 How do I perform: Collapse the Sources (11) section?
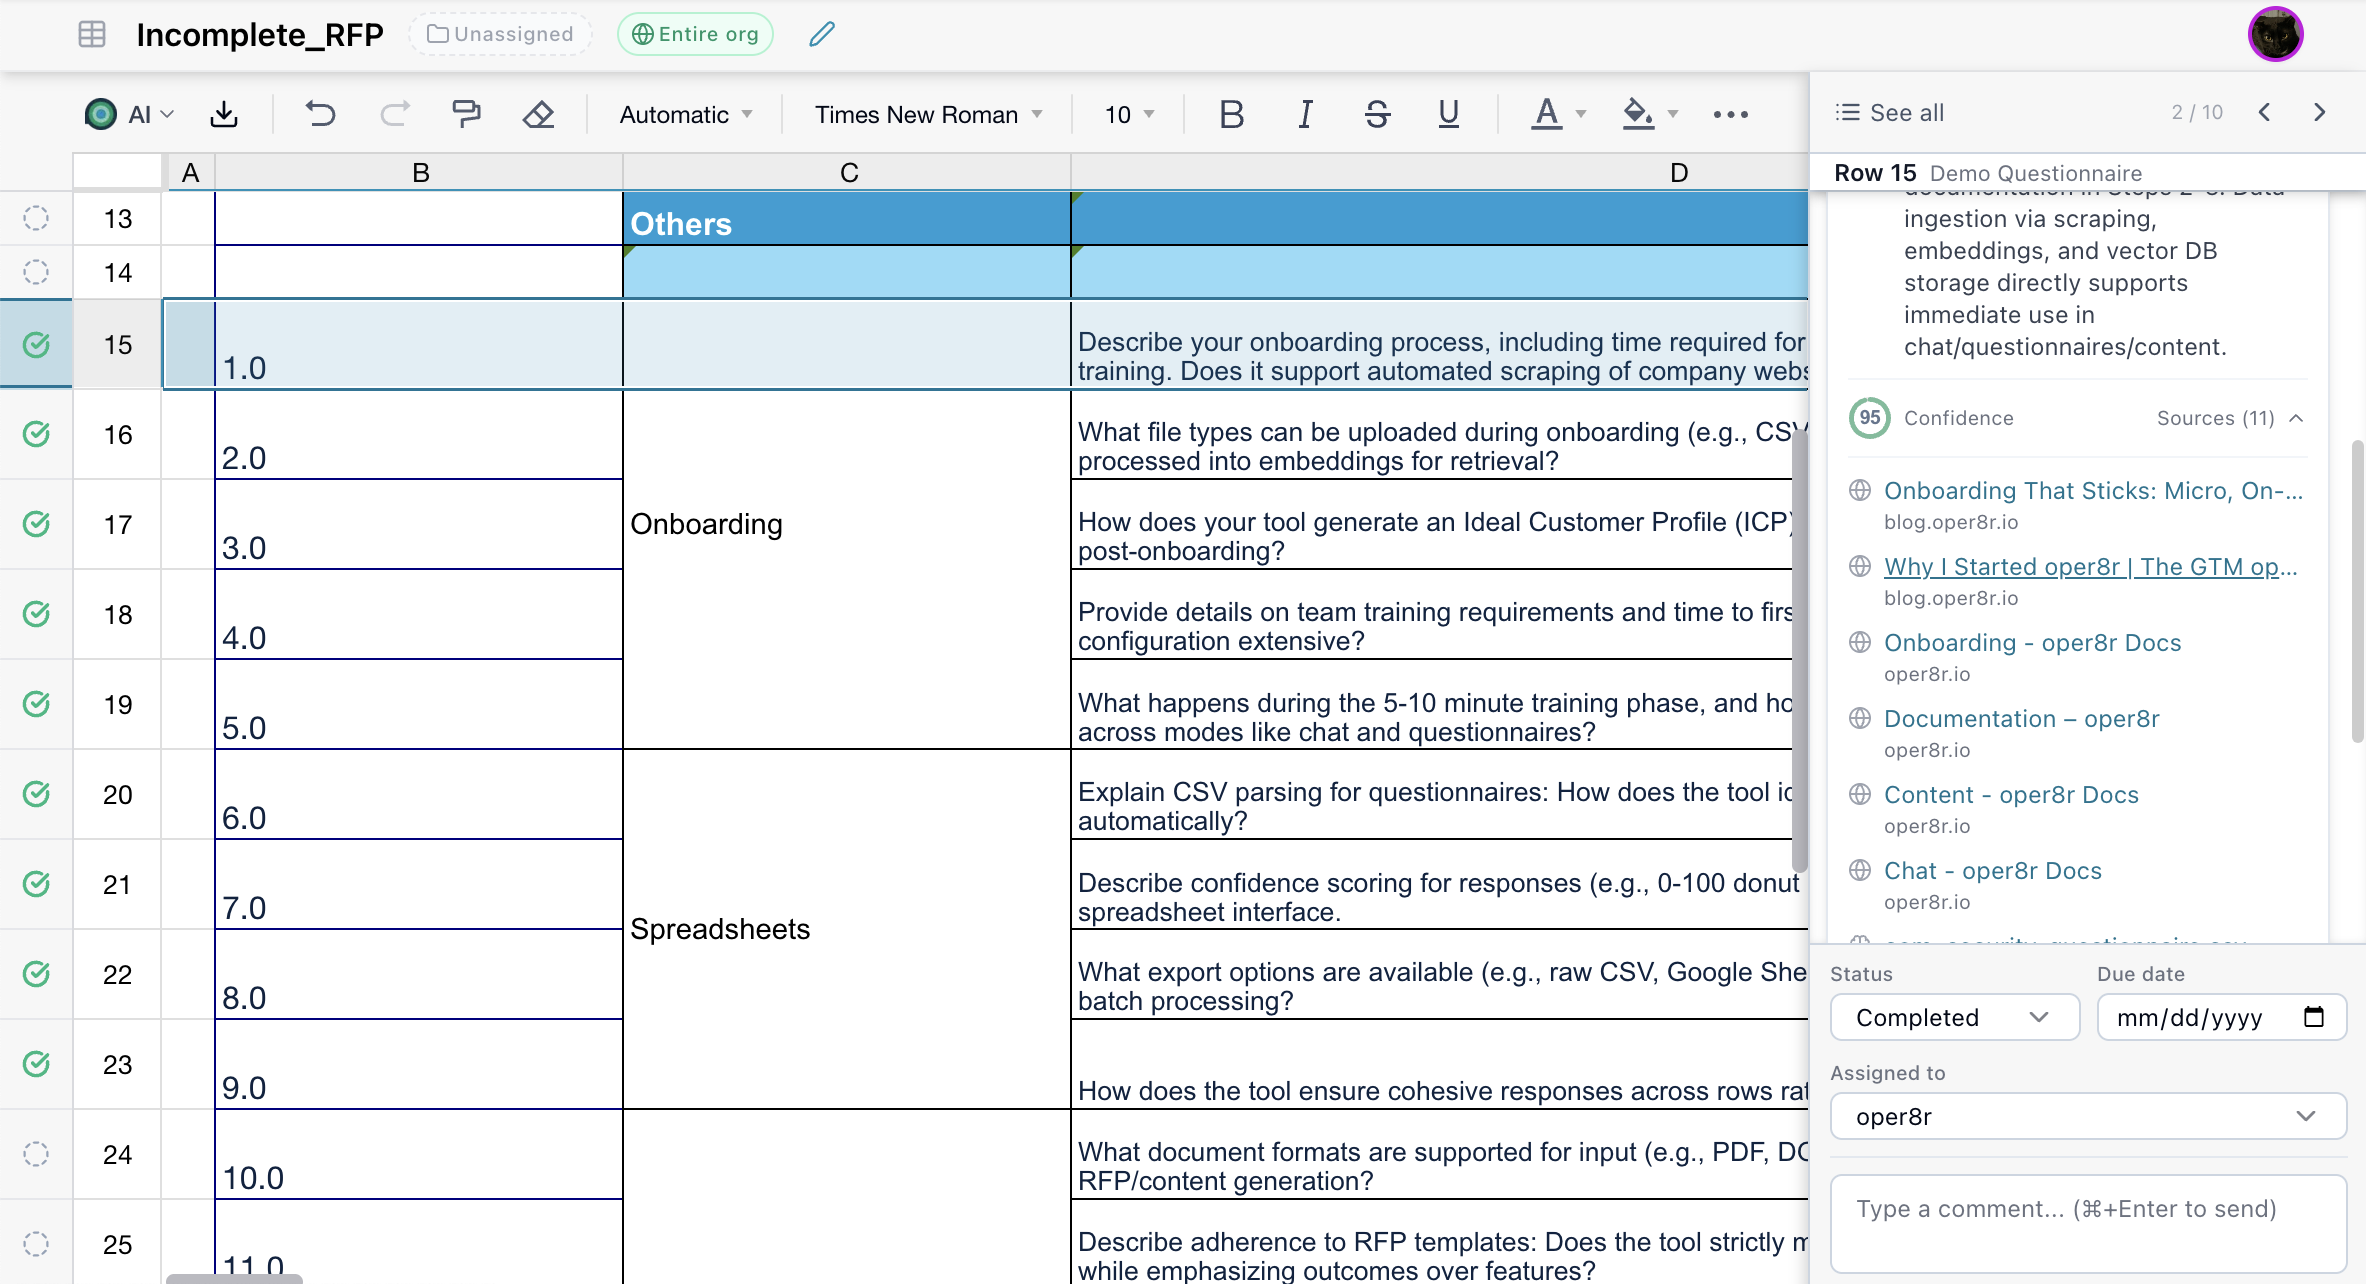click(2297, 418)
